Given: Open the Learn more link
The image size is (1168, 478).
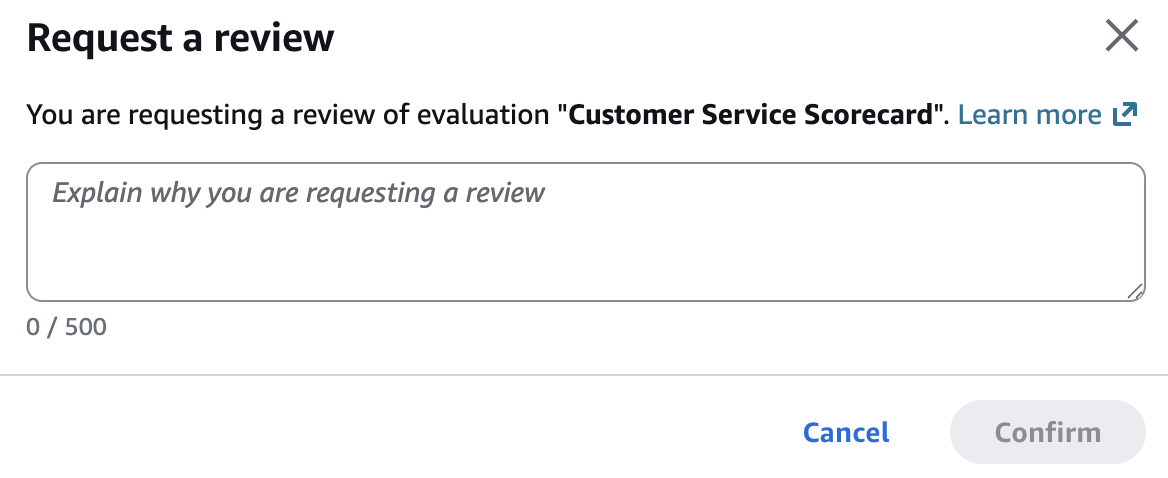Looking at the screenshot, I should 1029,115.
